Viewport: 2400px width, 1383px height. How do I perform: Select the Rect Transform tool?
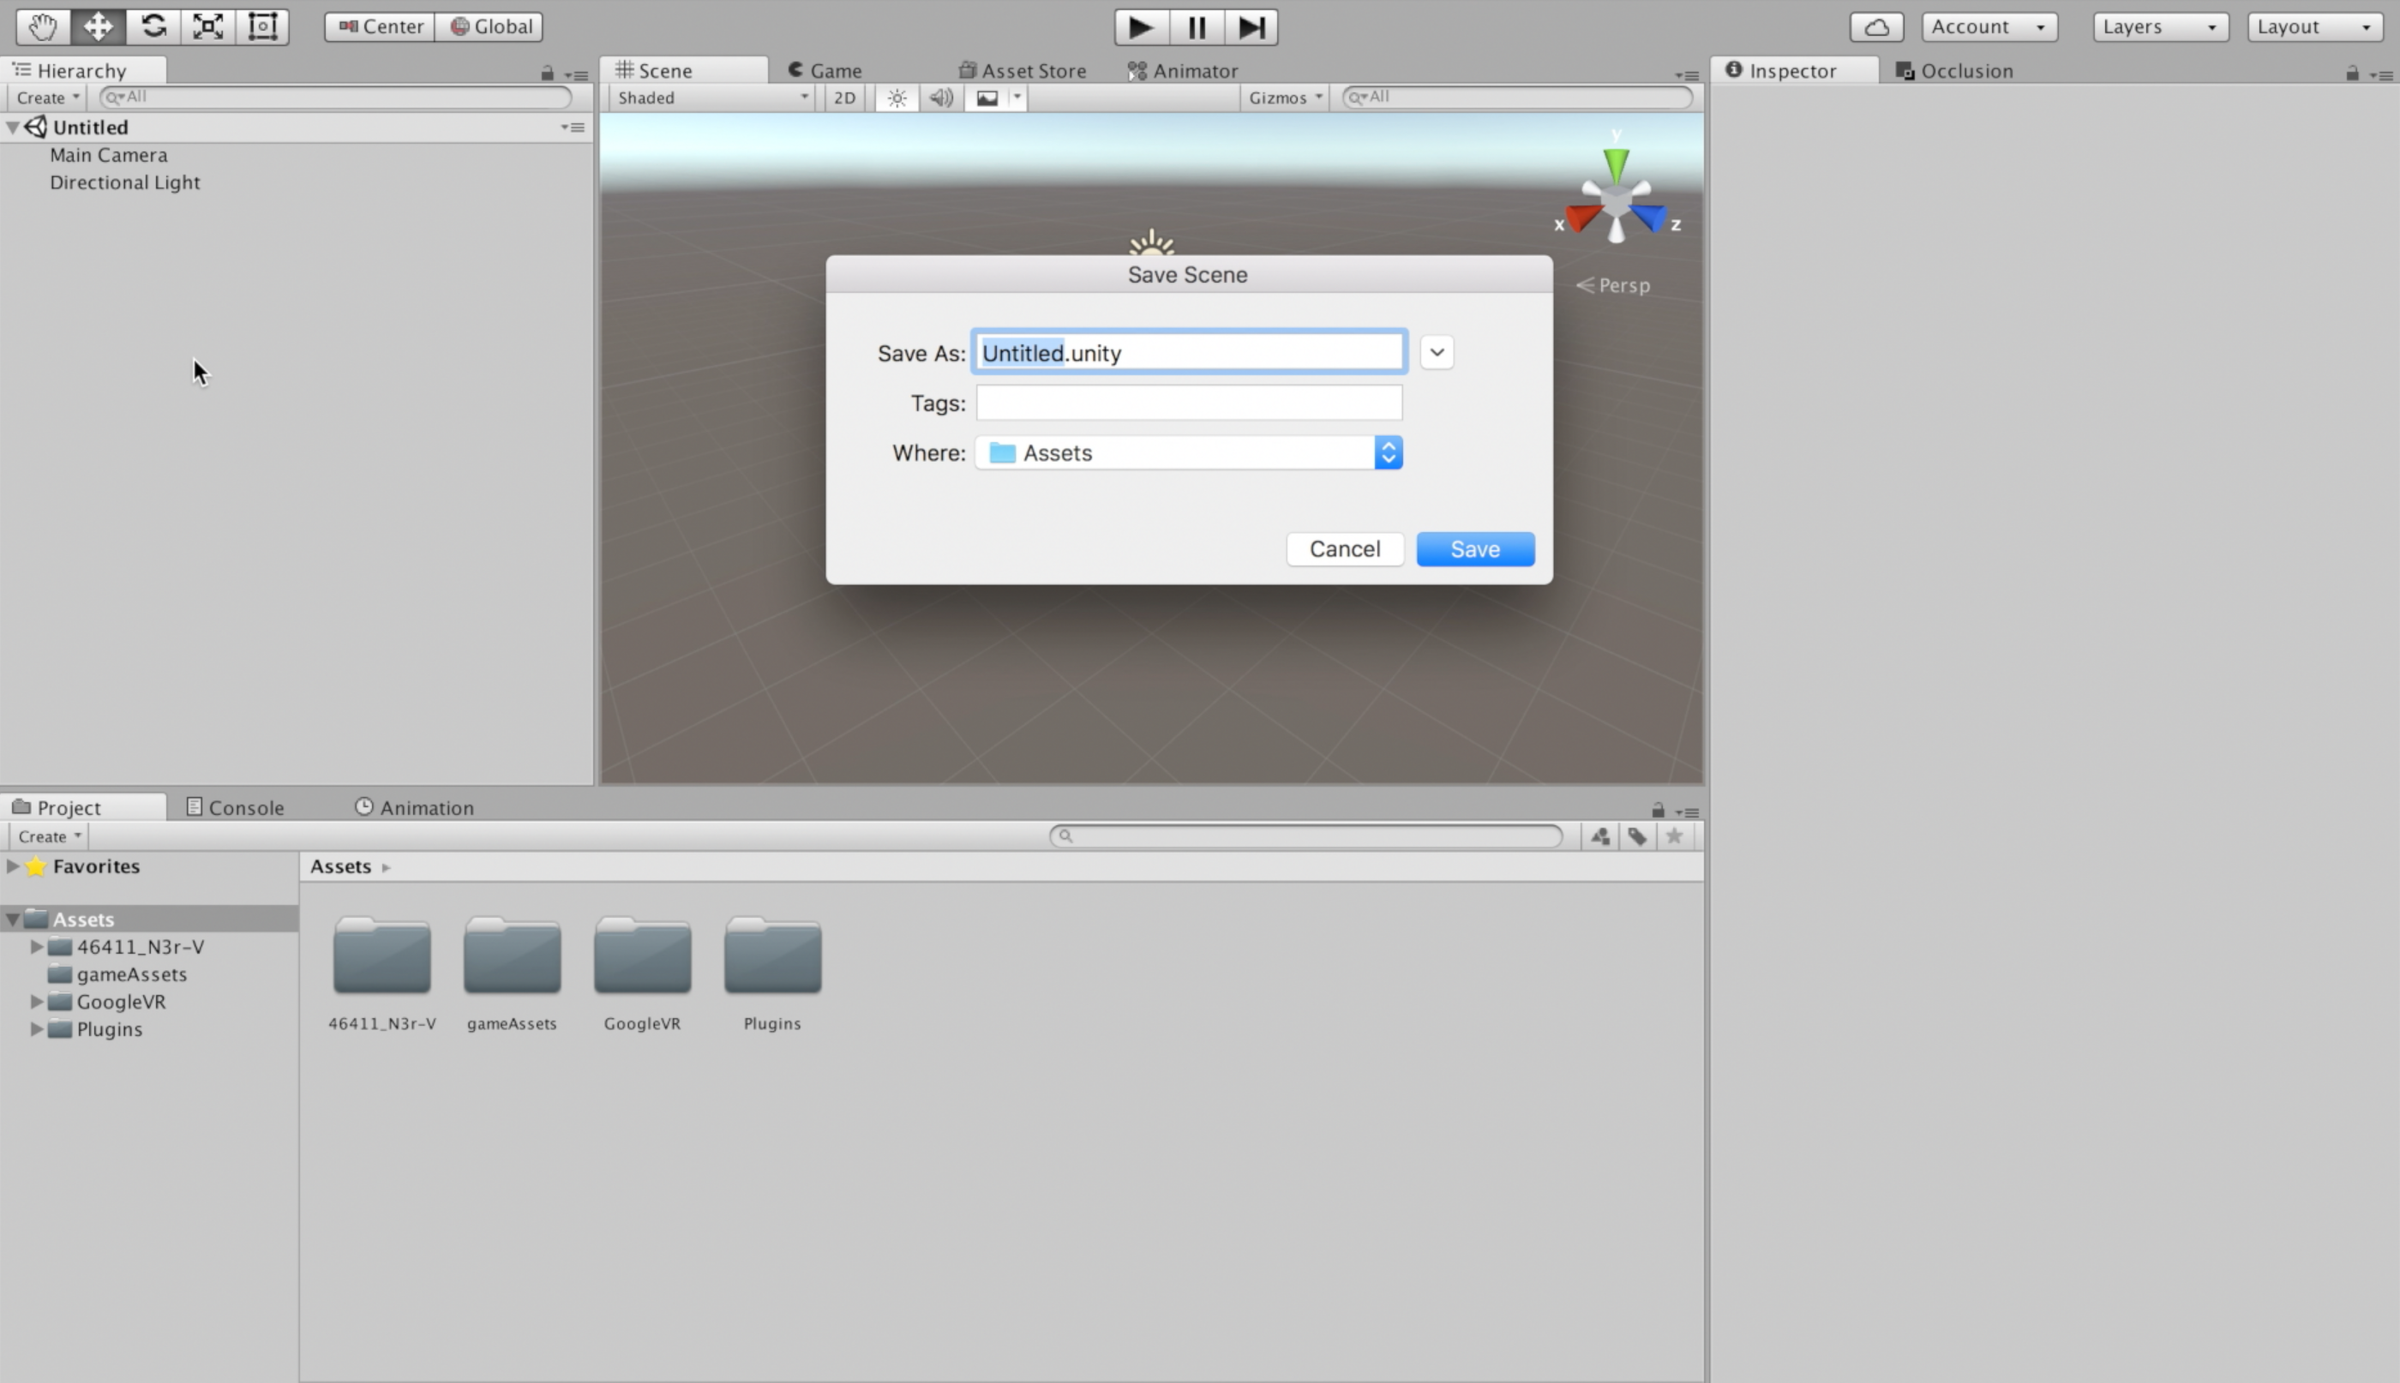(x=263, y=27)
